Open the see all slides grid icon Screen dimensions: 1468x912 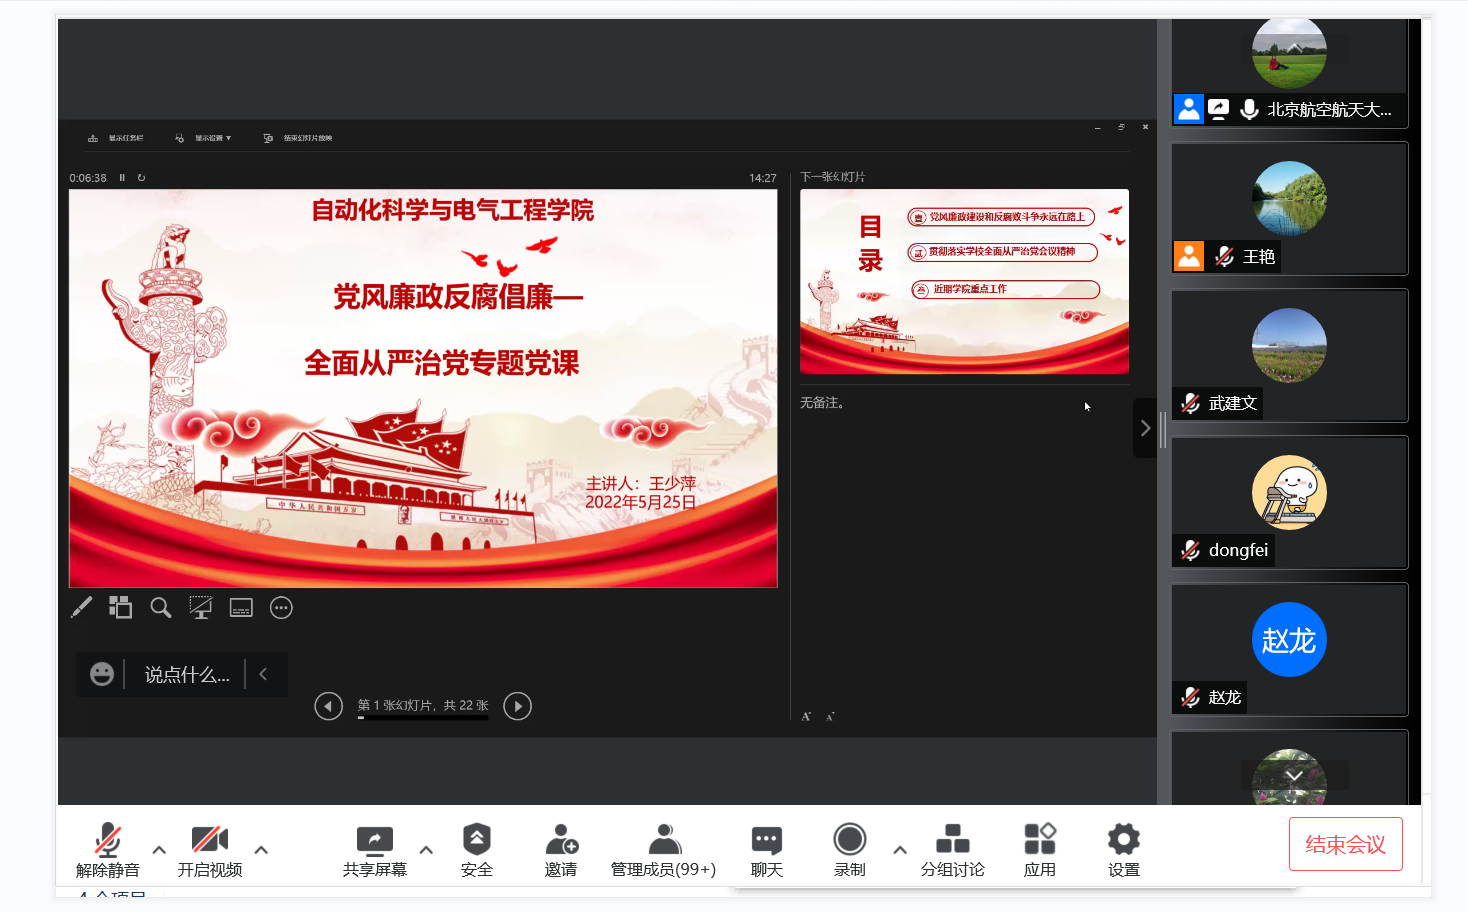(x=121, y=607)
